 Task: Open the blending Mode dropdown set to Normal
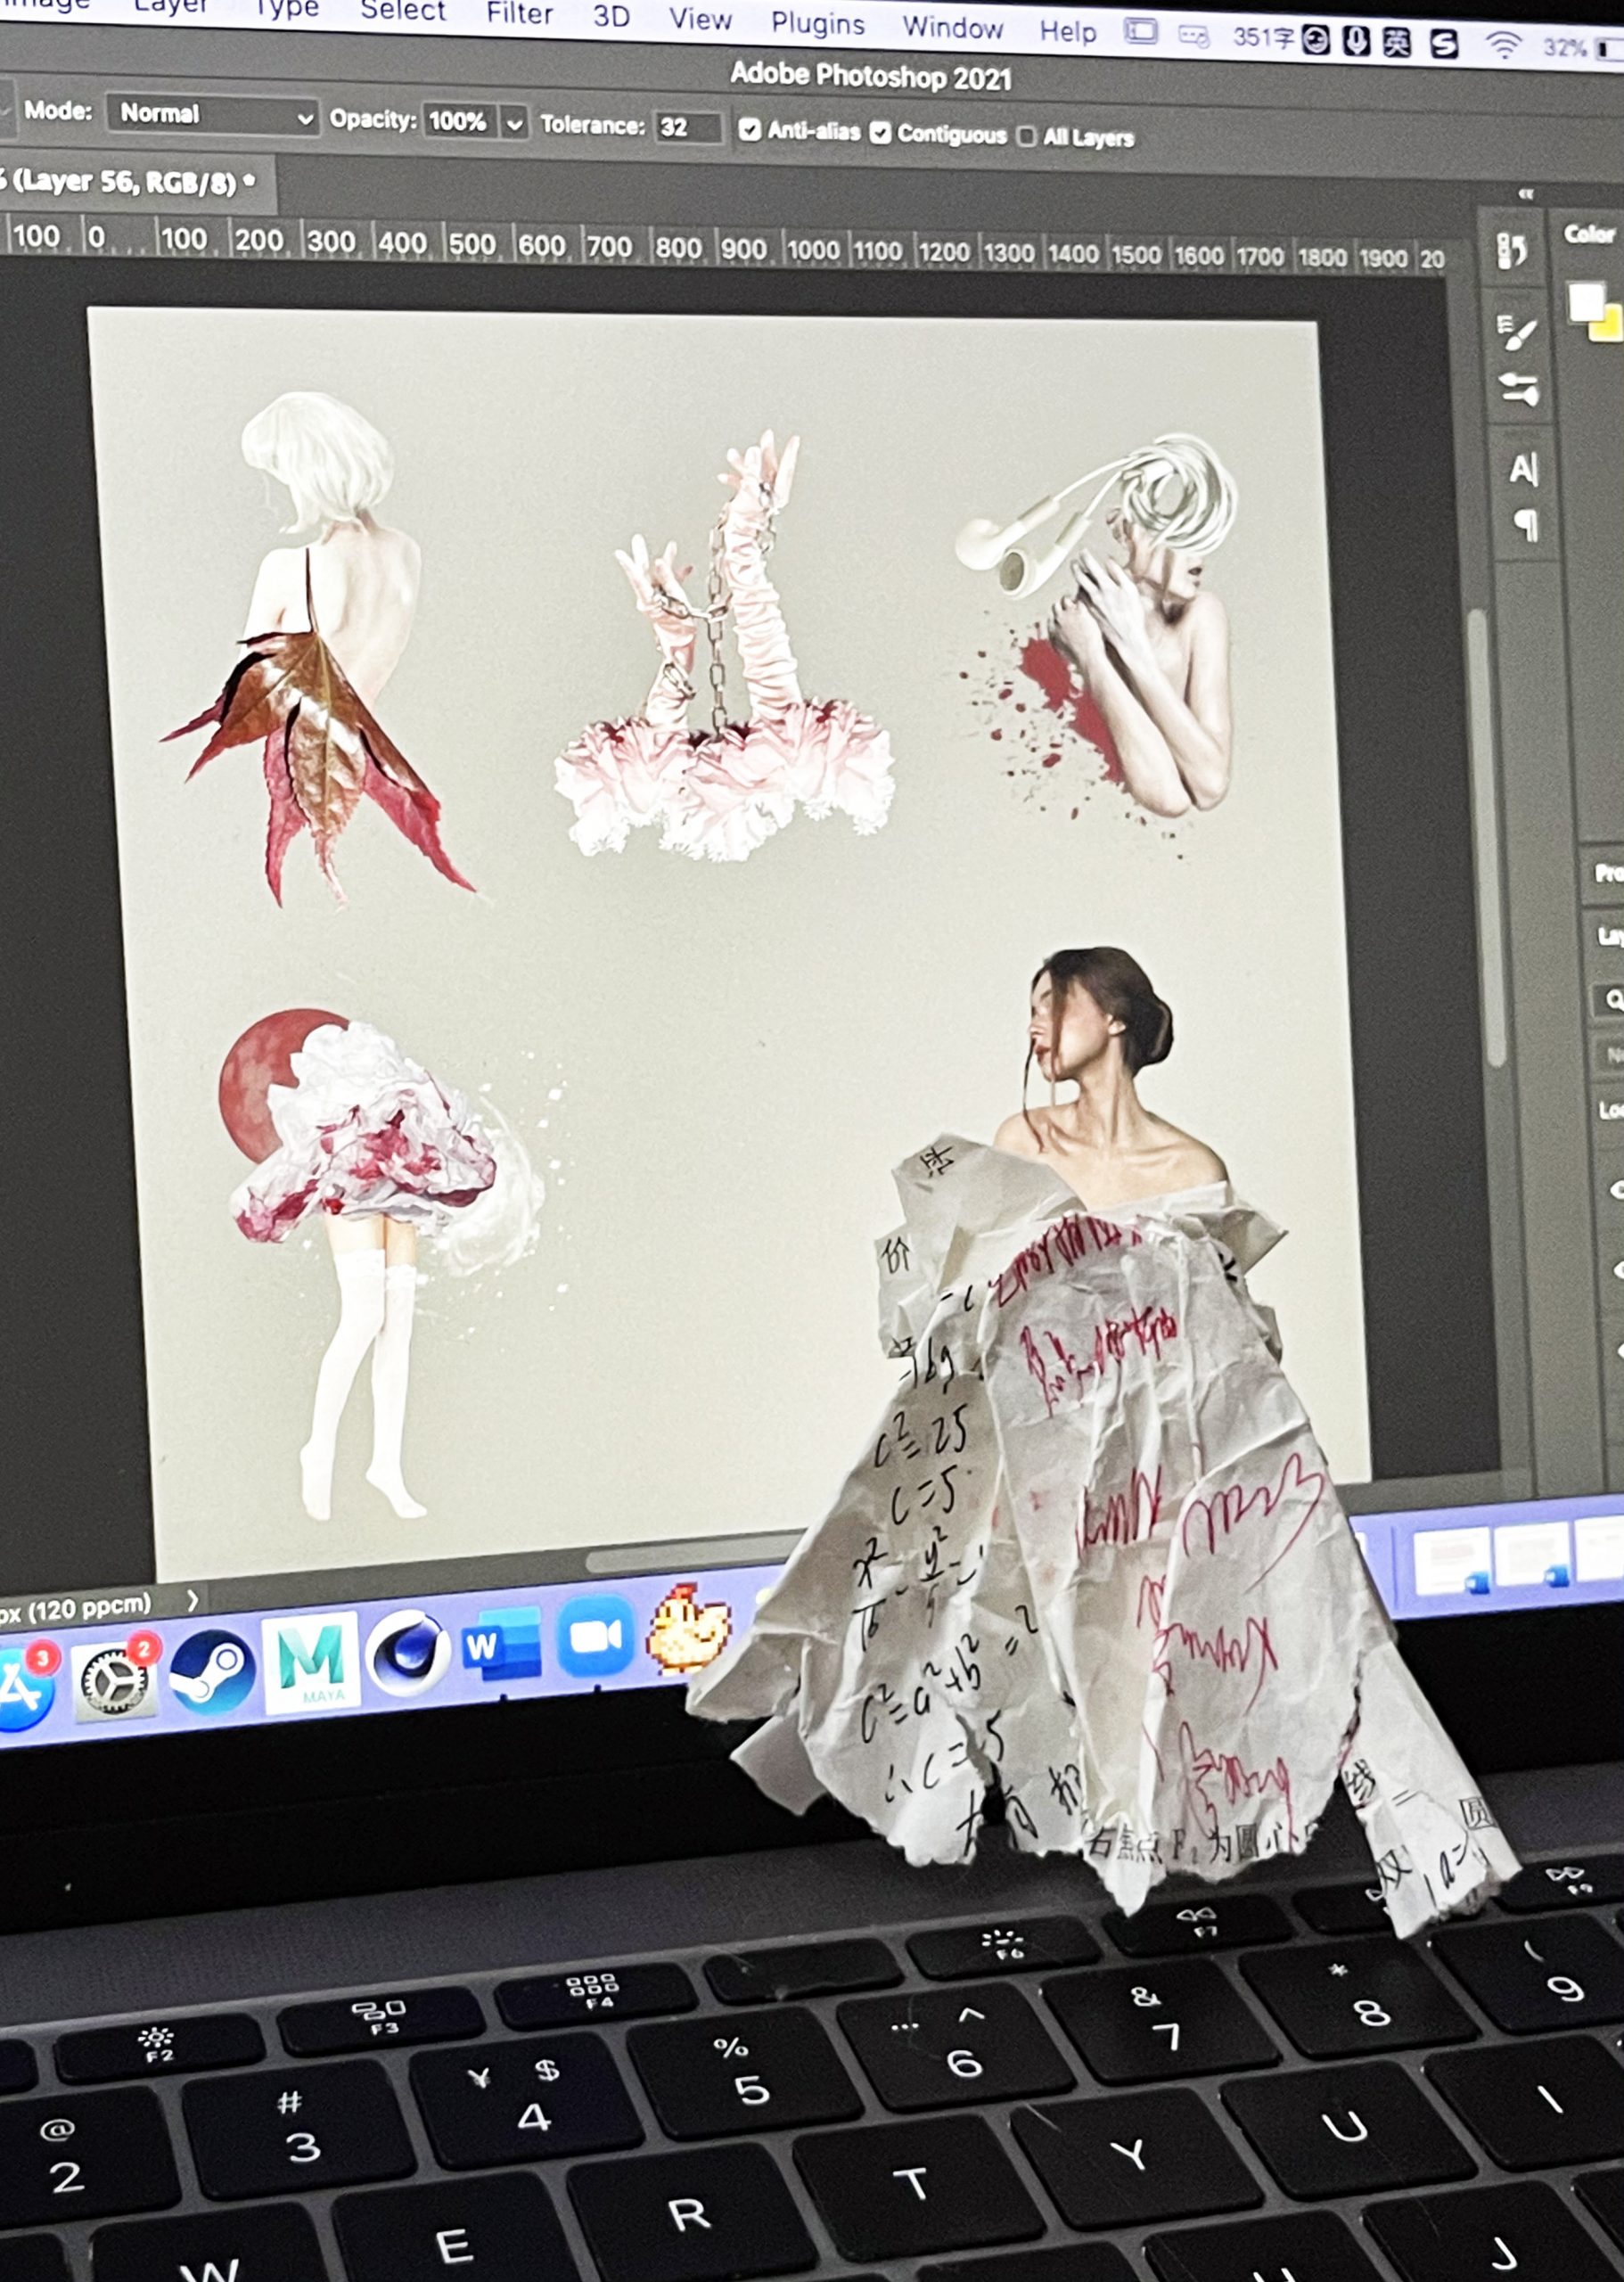(212, 115)
